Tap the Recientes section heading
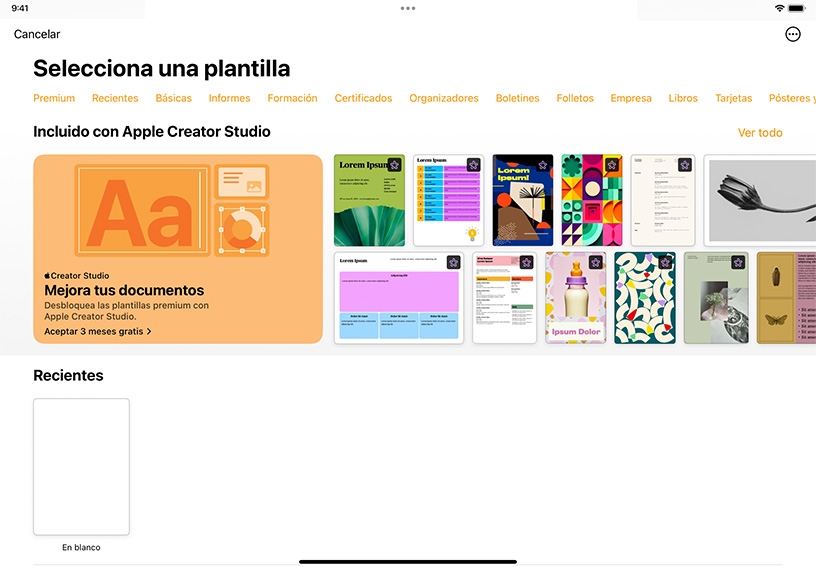 68,376
